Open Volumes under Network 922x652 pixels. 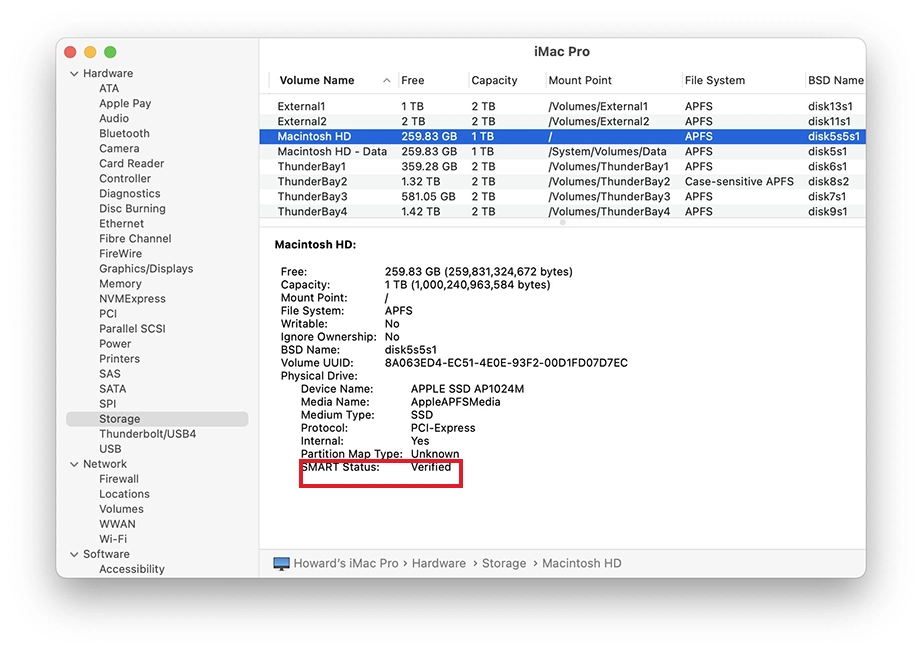coord(121,509)
